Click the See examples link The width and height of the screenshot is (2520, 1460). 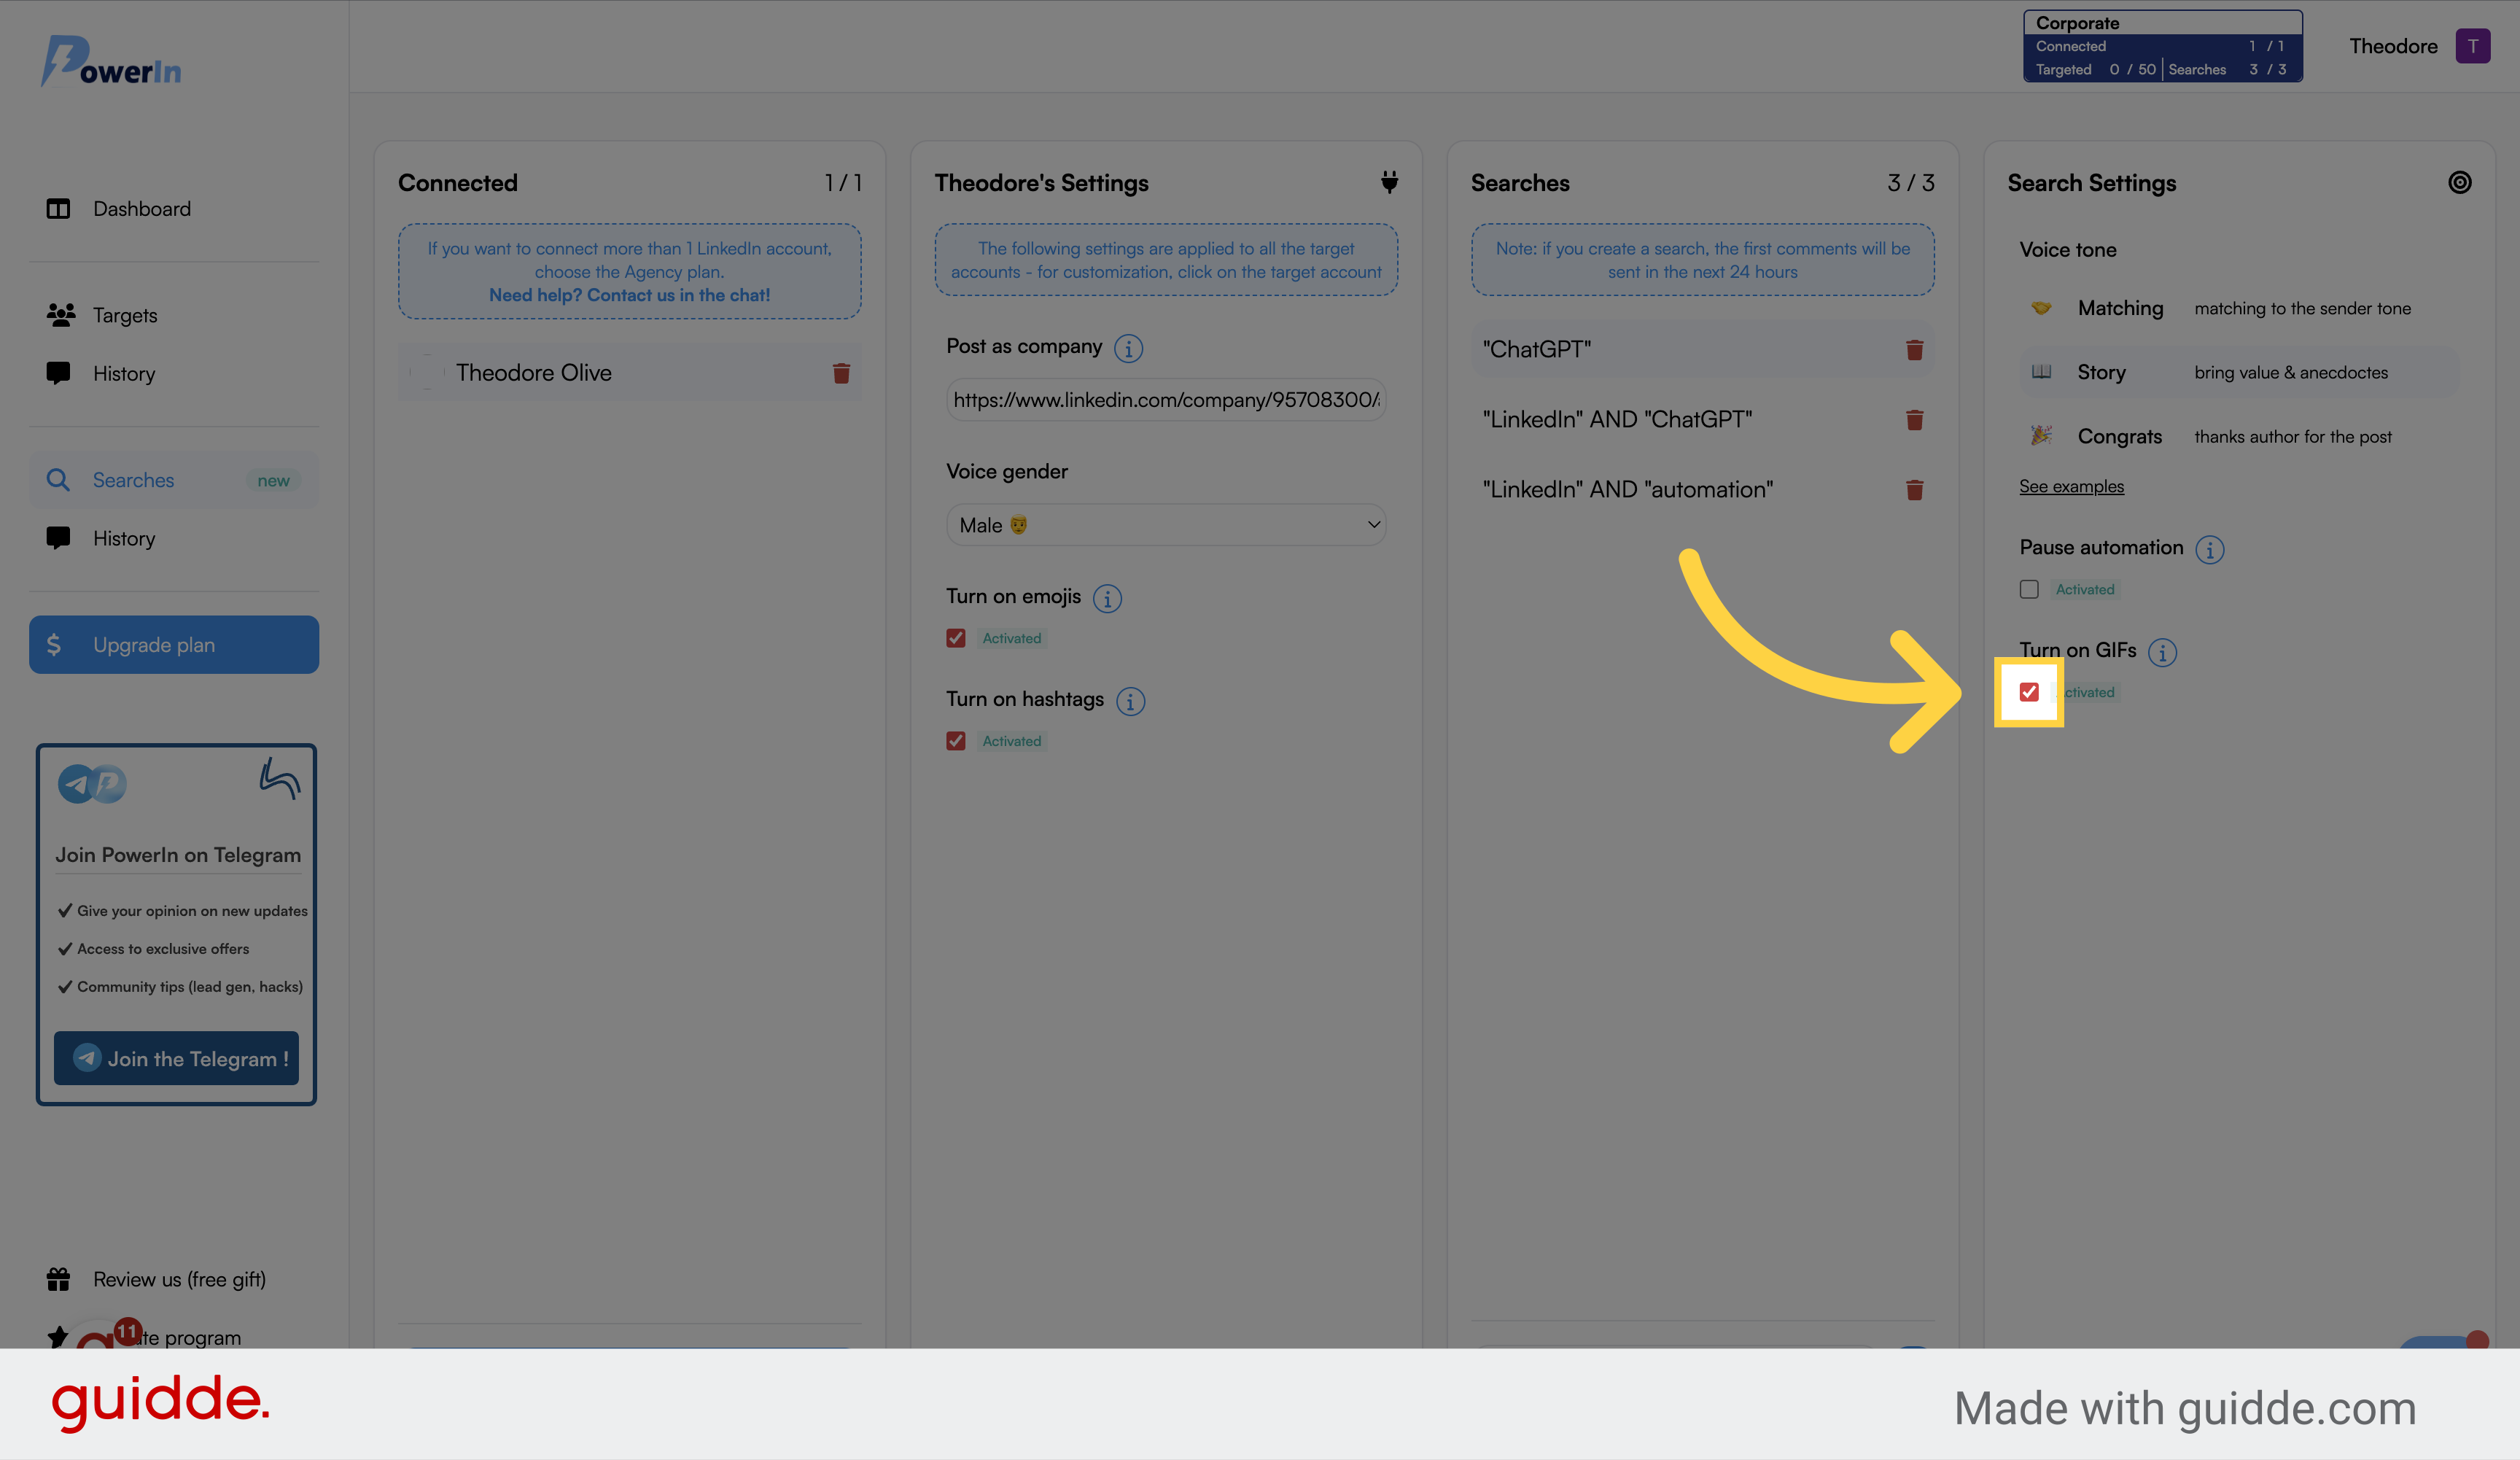coord(2070,485)
